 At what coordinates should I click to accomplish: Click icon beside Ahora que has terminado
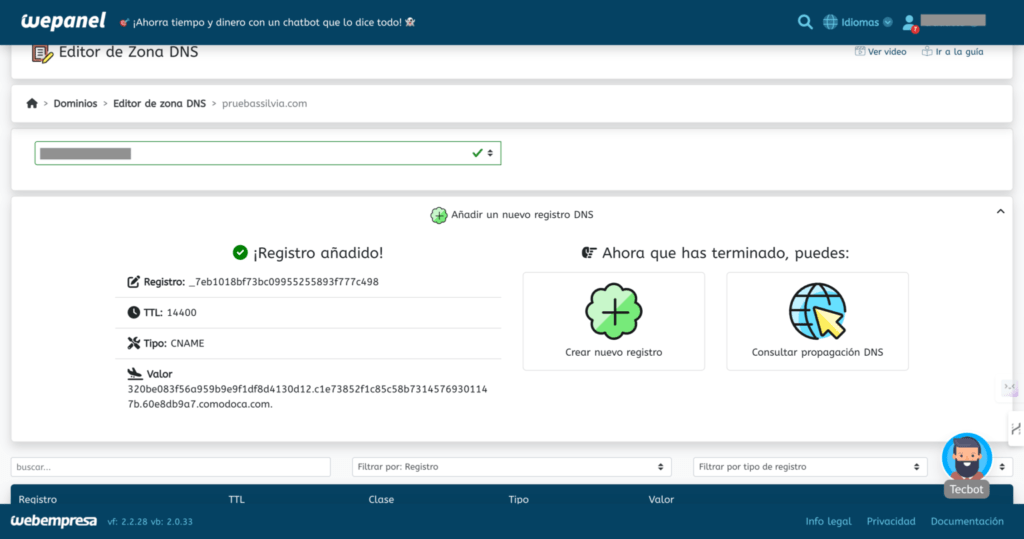click(589, 253)
